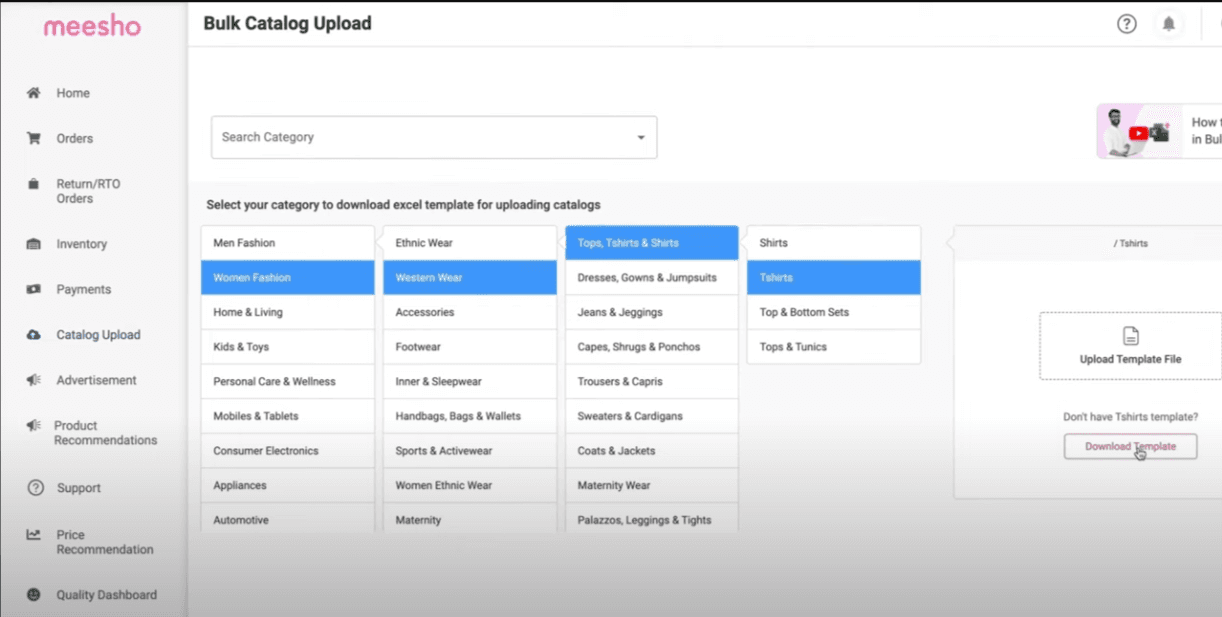
Task: Play the bulk upload tutorial video
Action: click(x=1138, y=132)
